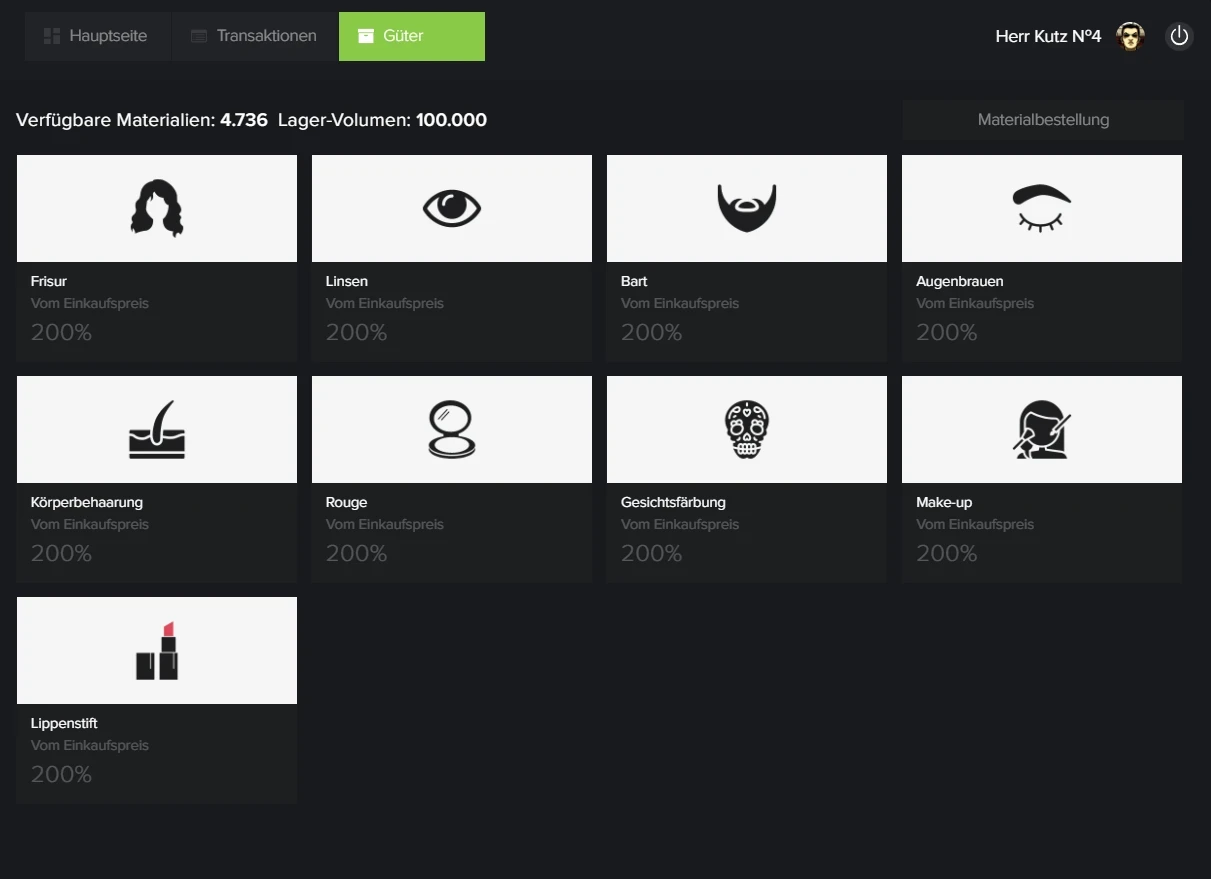The height and width of the screenshot is (879, 1211).
Task: Open the Make-up title label
Action: tap(944, 502)
